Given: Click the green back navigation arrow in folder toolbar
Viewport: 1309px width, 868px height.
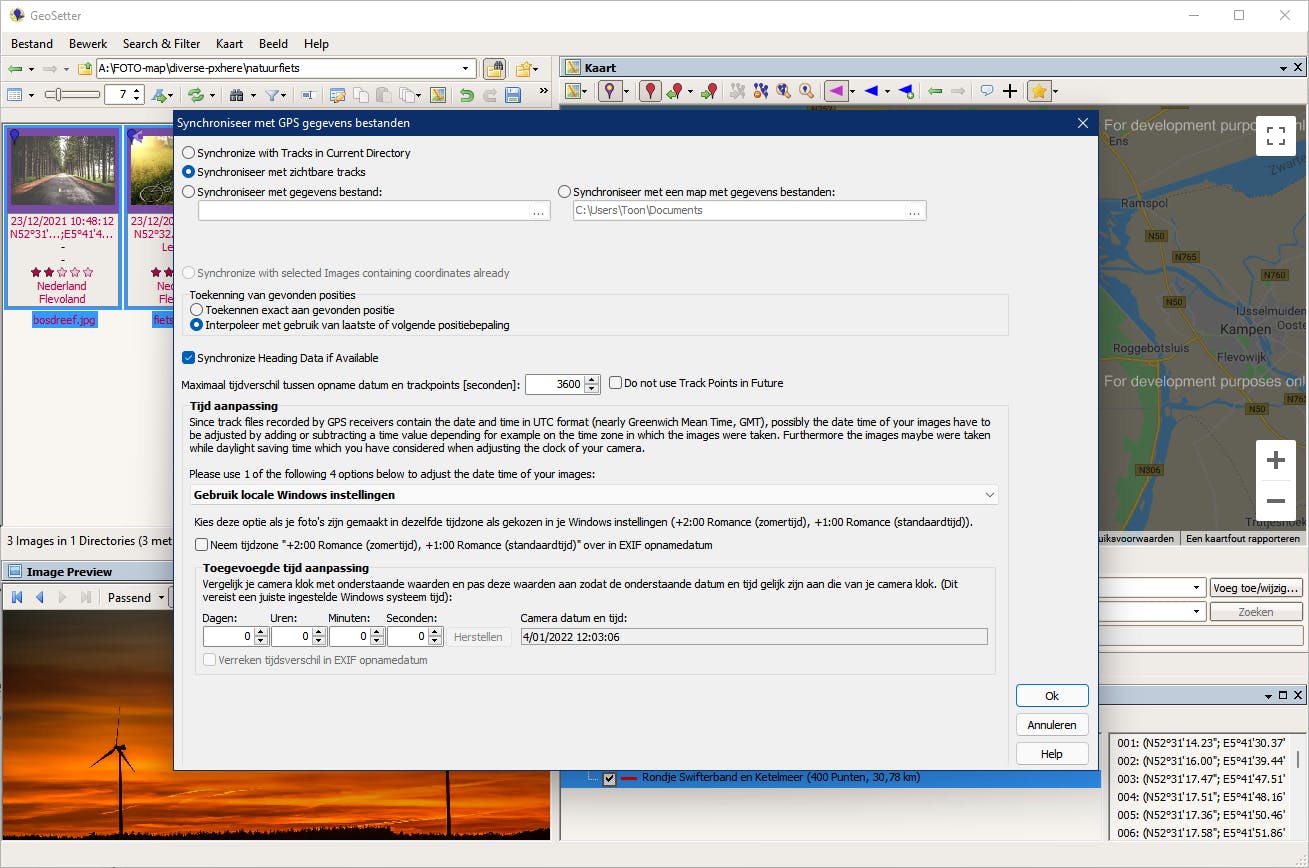Looking at the screenshot, I should pyautogui.click(x=15, y=69).
